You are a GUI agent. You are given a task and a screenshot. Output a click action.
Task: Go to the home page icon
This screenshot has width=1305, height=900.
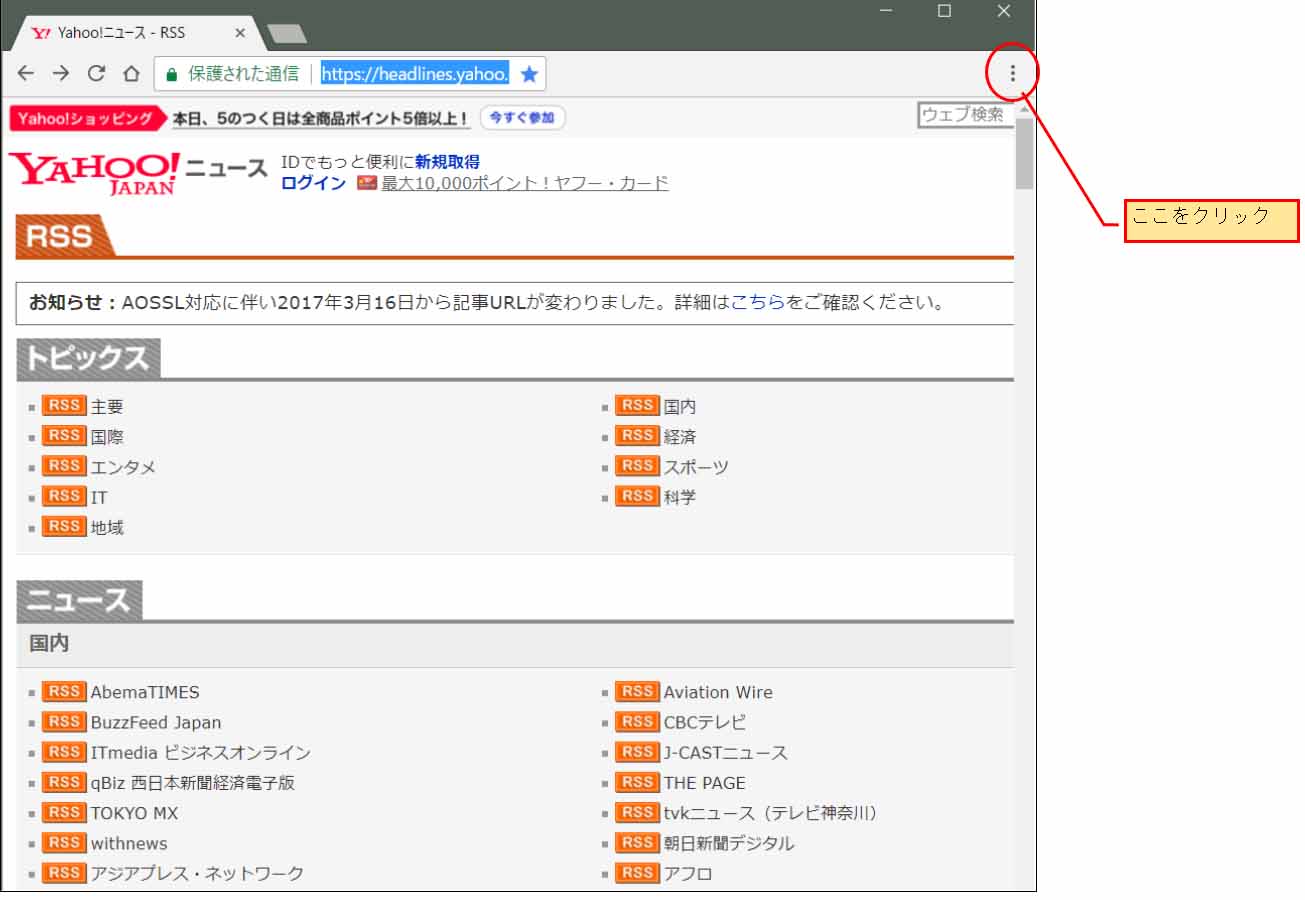[x=131, y=73]
